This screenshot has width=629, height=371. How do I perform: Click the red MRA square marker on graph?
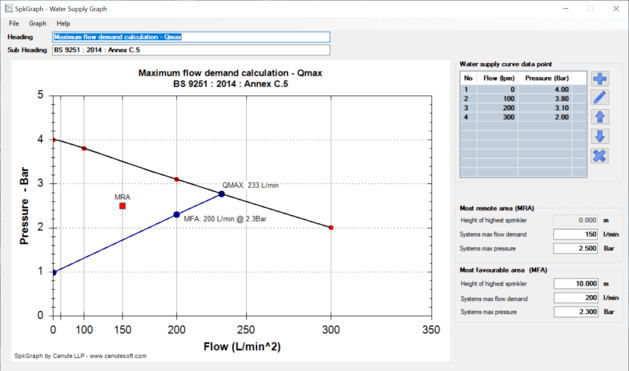tap(122, 206)
